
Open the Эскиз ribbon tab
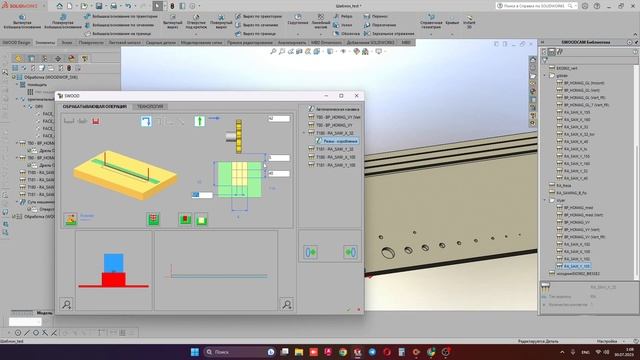67,42
